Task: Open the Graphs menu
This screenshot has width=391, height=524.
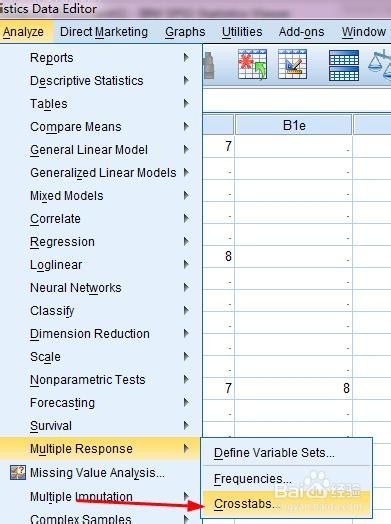Action: (x=185, y=32)
